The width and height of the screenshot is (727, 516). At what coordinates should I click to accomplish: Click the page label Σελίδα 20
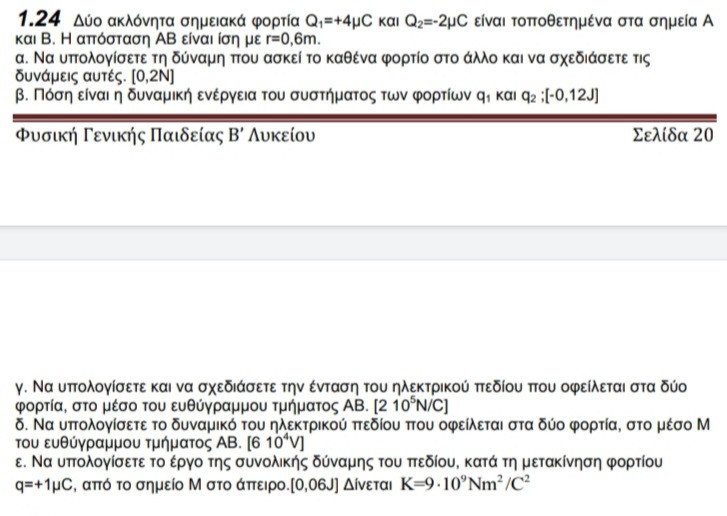(673, 135)
